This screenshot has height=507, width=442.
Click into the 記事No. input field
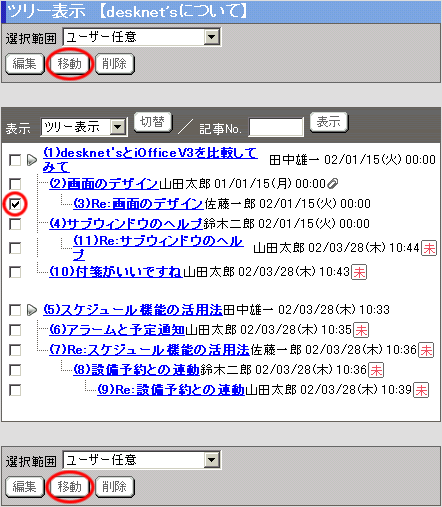[276, 127]
